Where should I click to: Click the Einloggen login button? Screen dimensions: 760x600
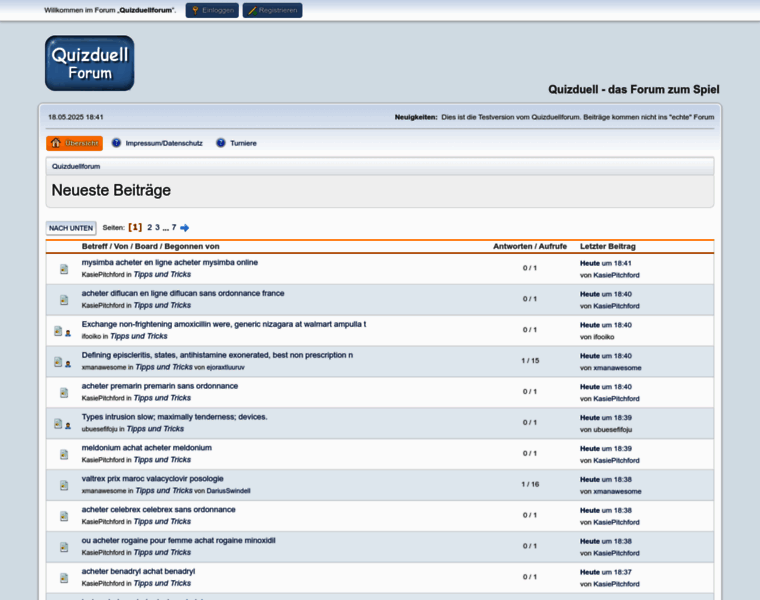(x=212, y=10)
